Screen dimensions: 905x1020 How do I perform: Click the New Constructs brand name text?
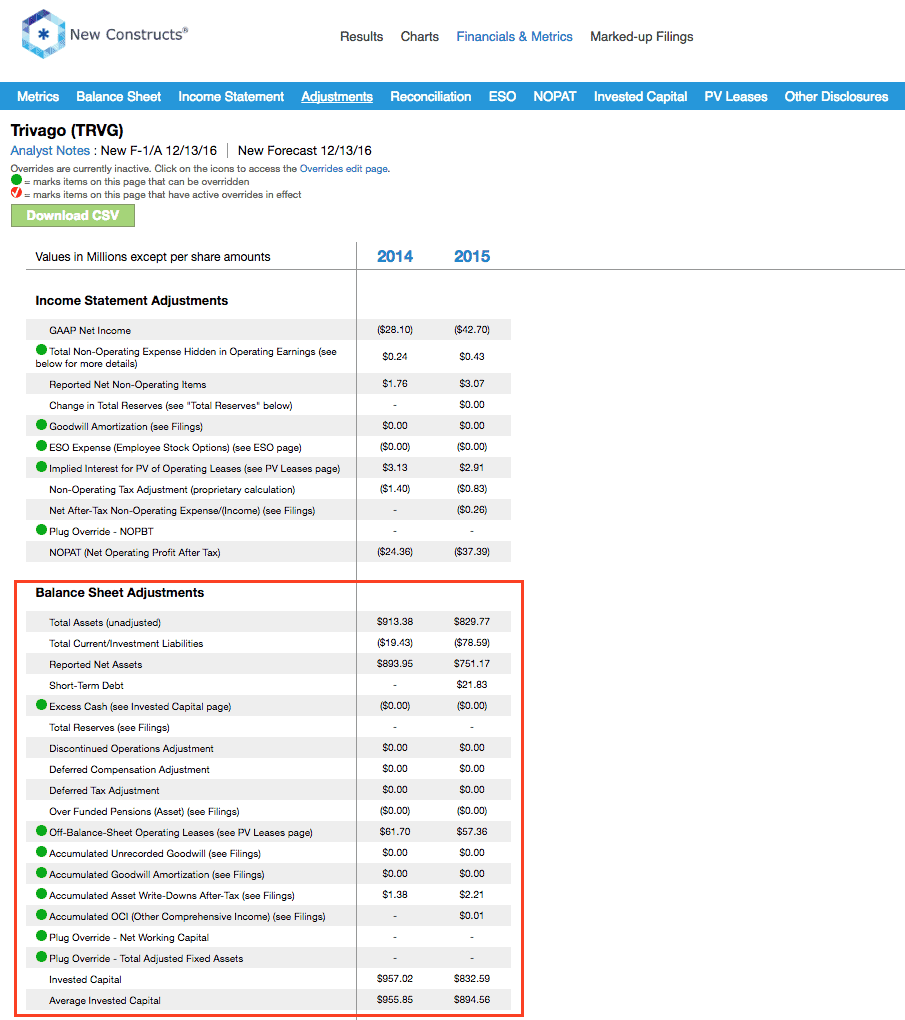129,34
